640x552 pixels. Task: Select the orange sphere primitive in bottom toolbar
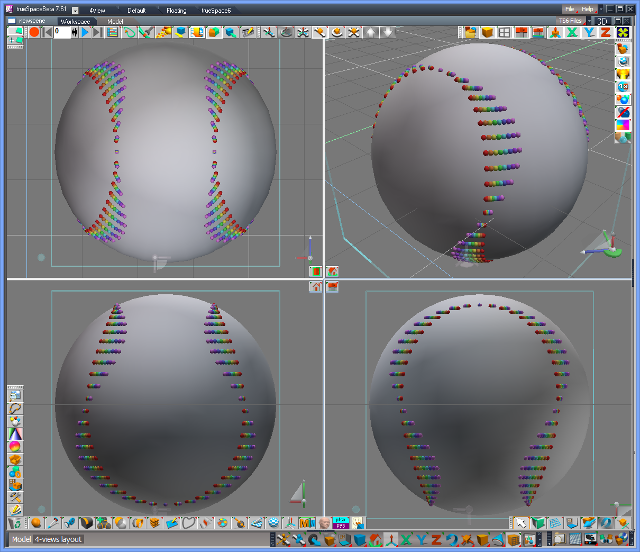[x=36, y=523]
